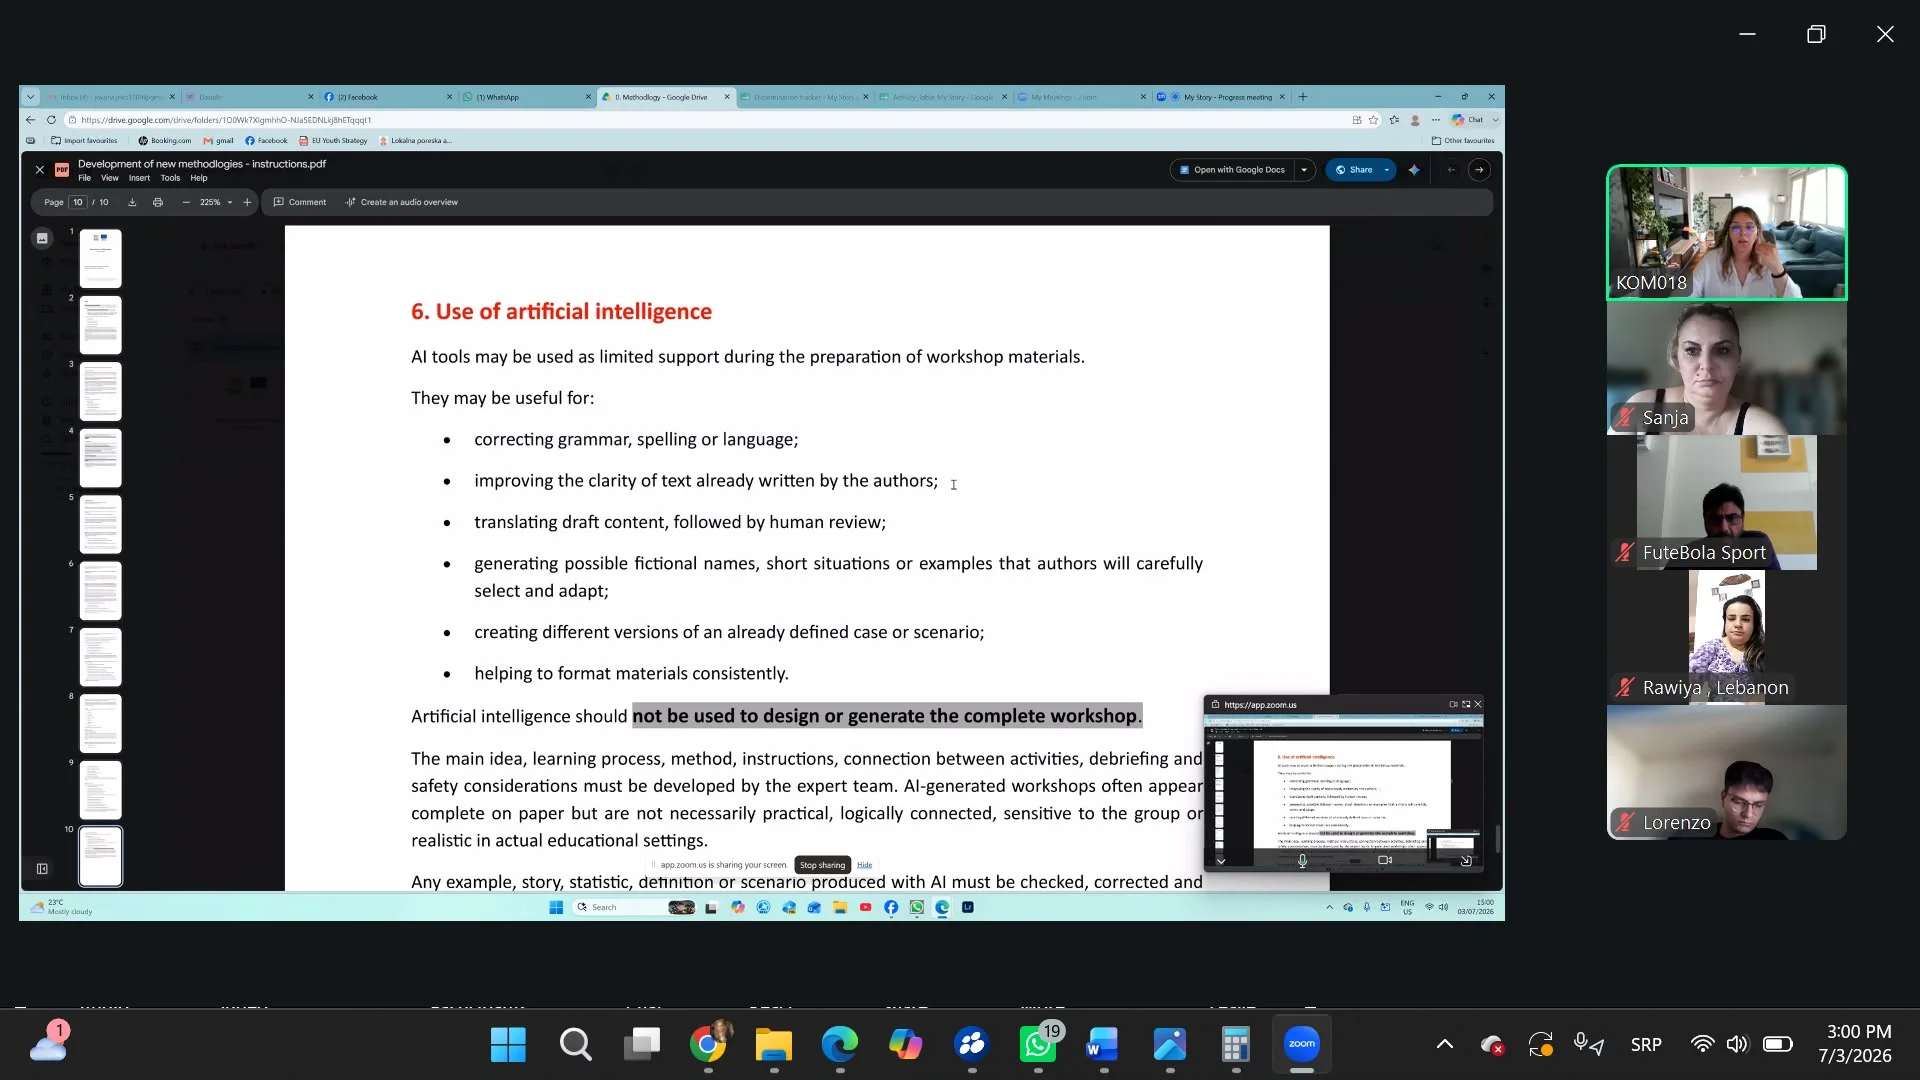Open the Gemini sparkle icon beside Share
The image size is (1920, 1080).
1414,170
